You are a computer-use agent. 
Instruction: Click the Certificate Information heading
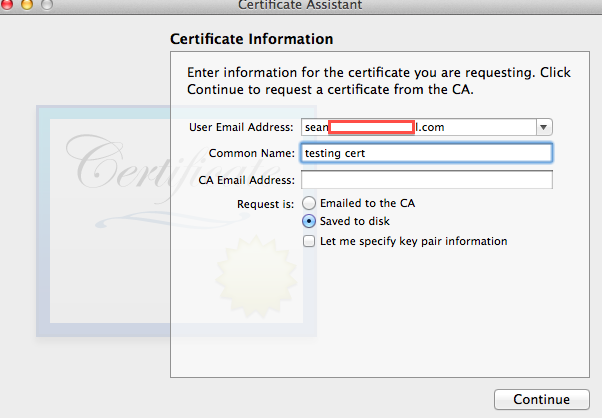coord(251,39)
